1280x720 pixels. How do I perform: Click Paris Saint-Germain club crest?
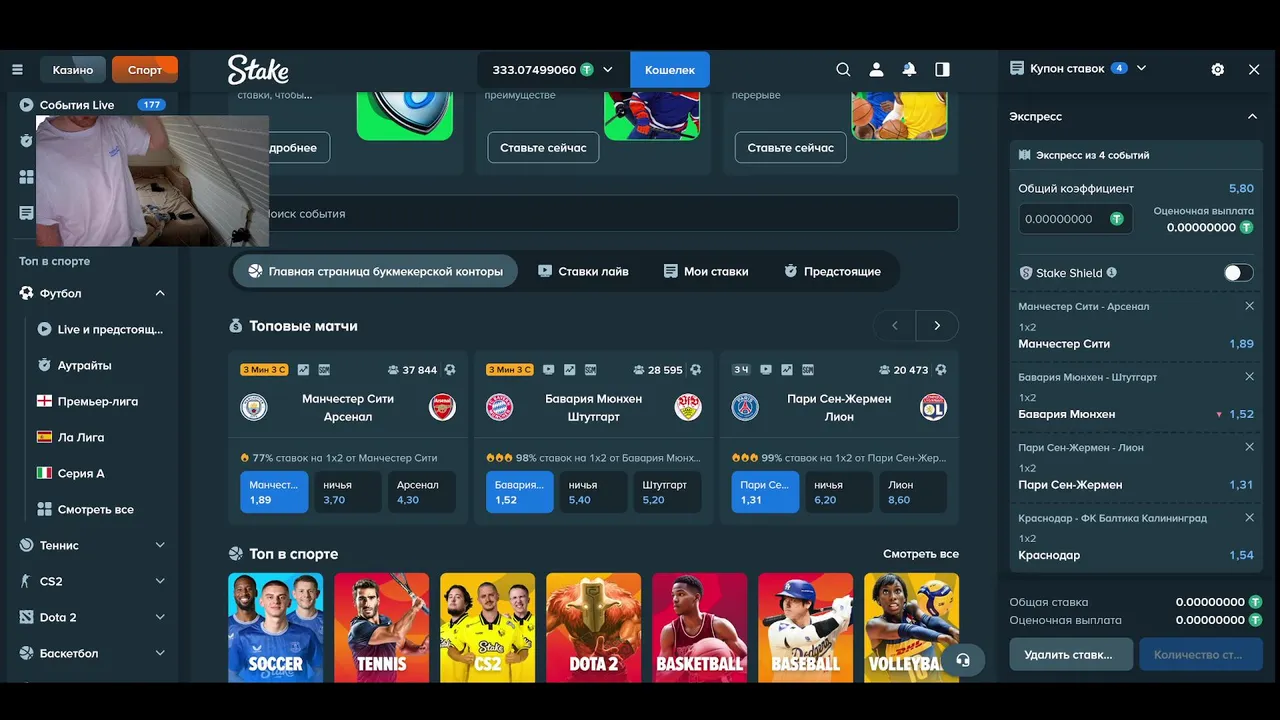coord(745,407)
